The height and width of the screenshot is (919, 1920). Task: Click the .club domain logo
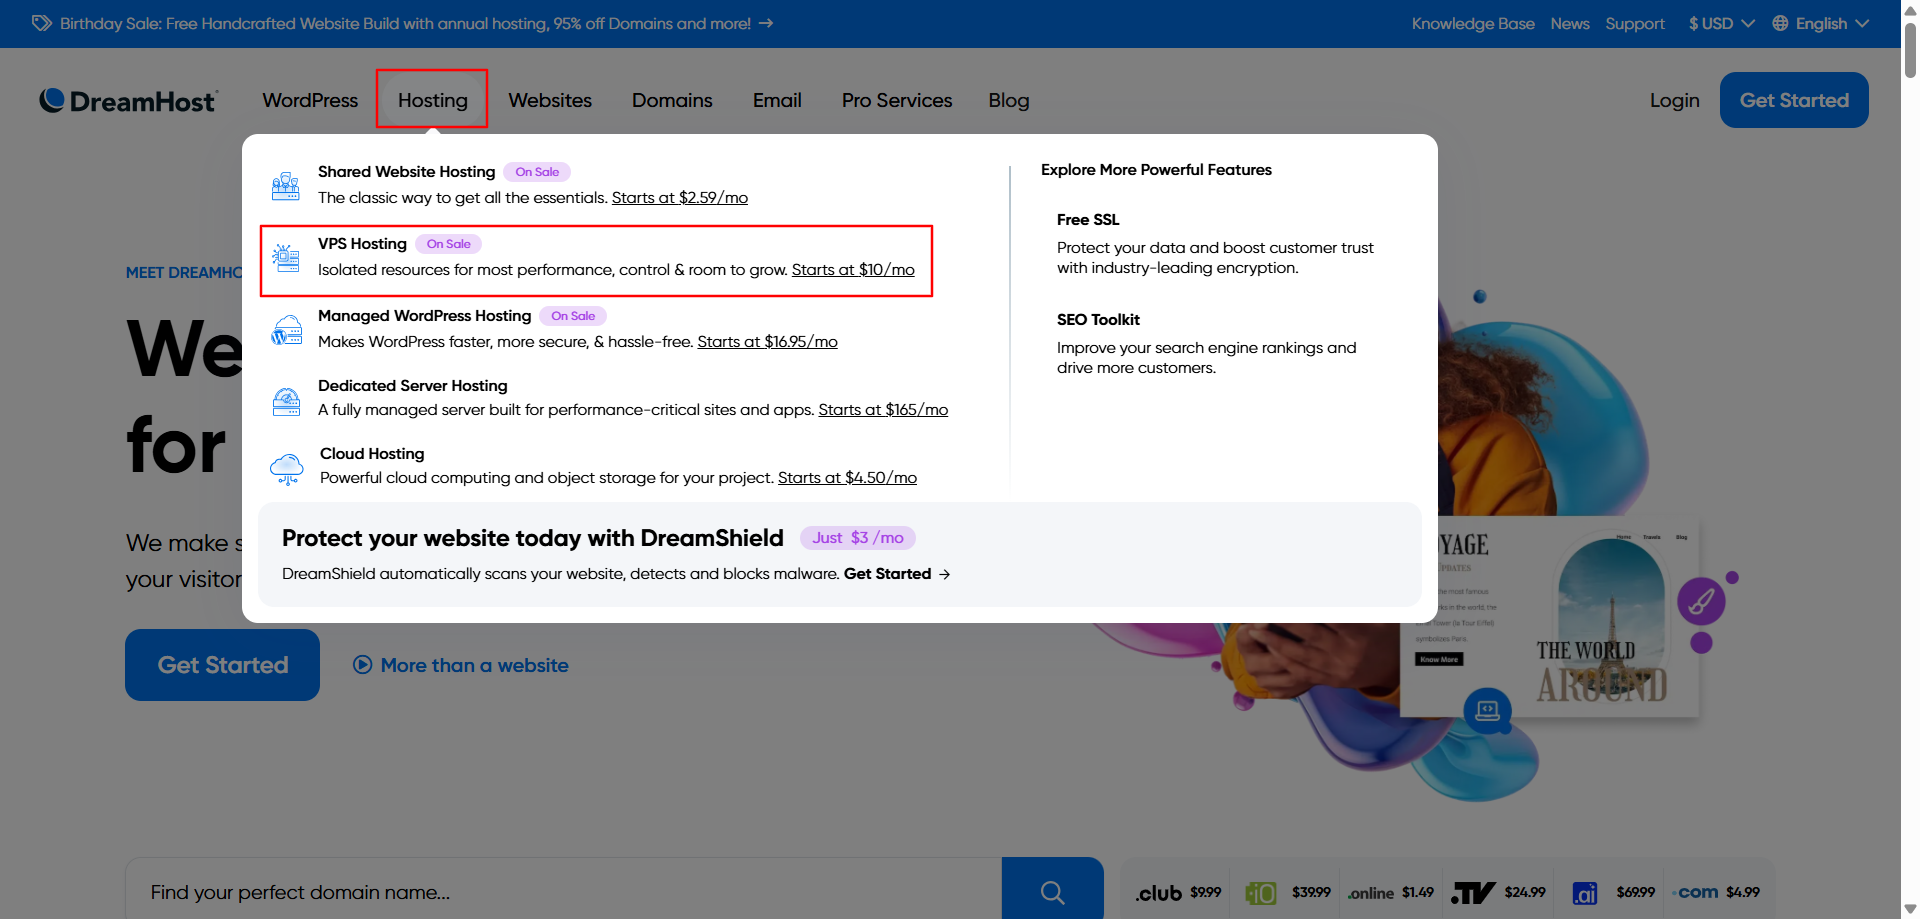click(x=1158, y=893)
